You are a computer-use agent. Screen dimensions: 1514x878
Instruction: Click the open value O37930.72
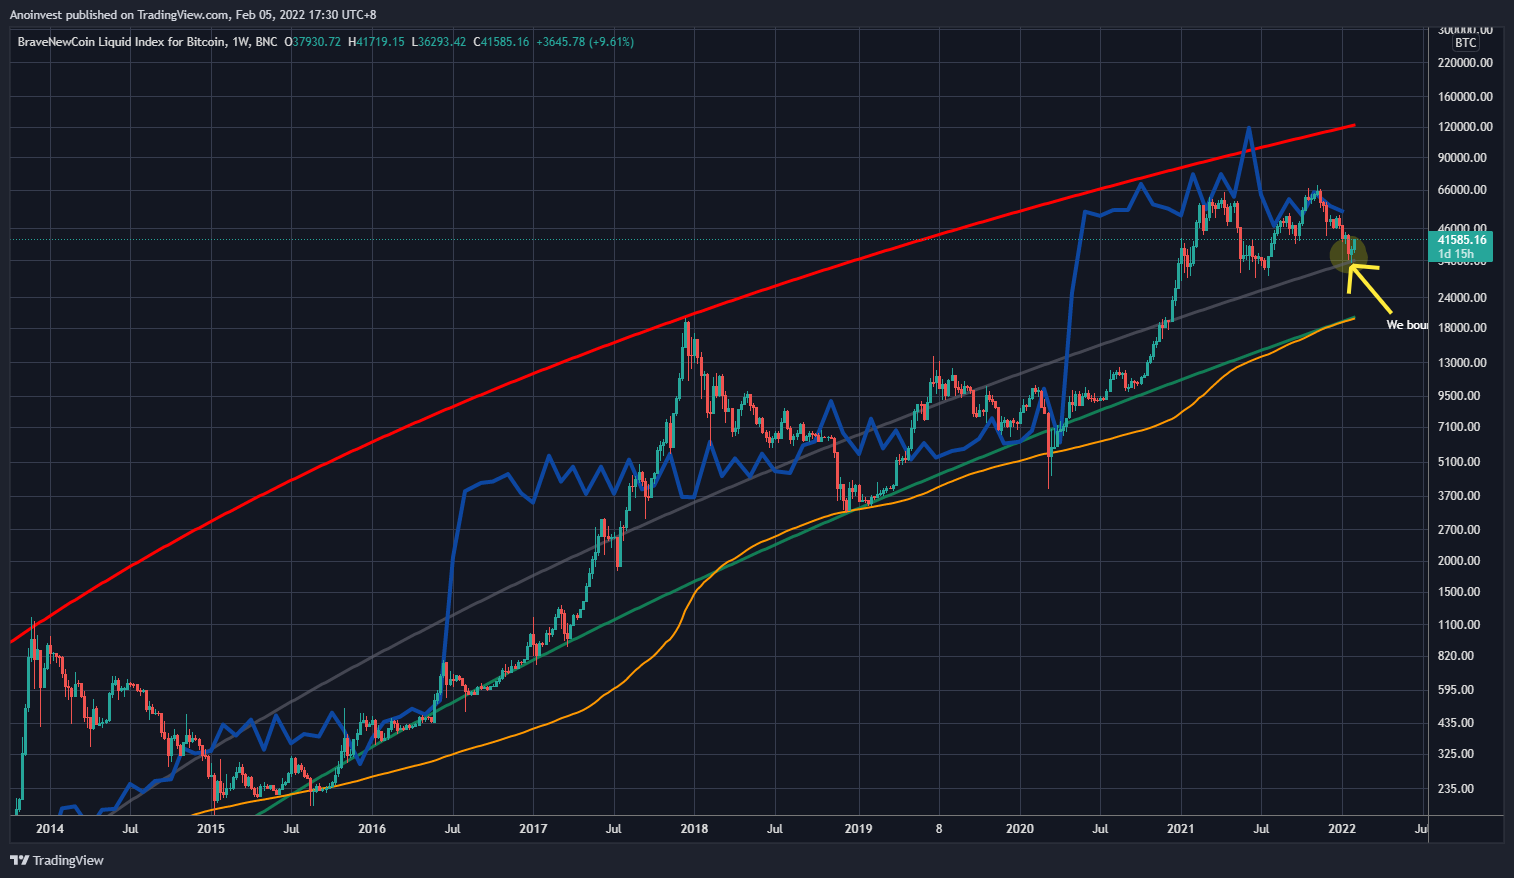[x=313, y=42]
